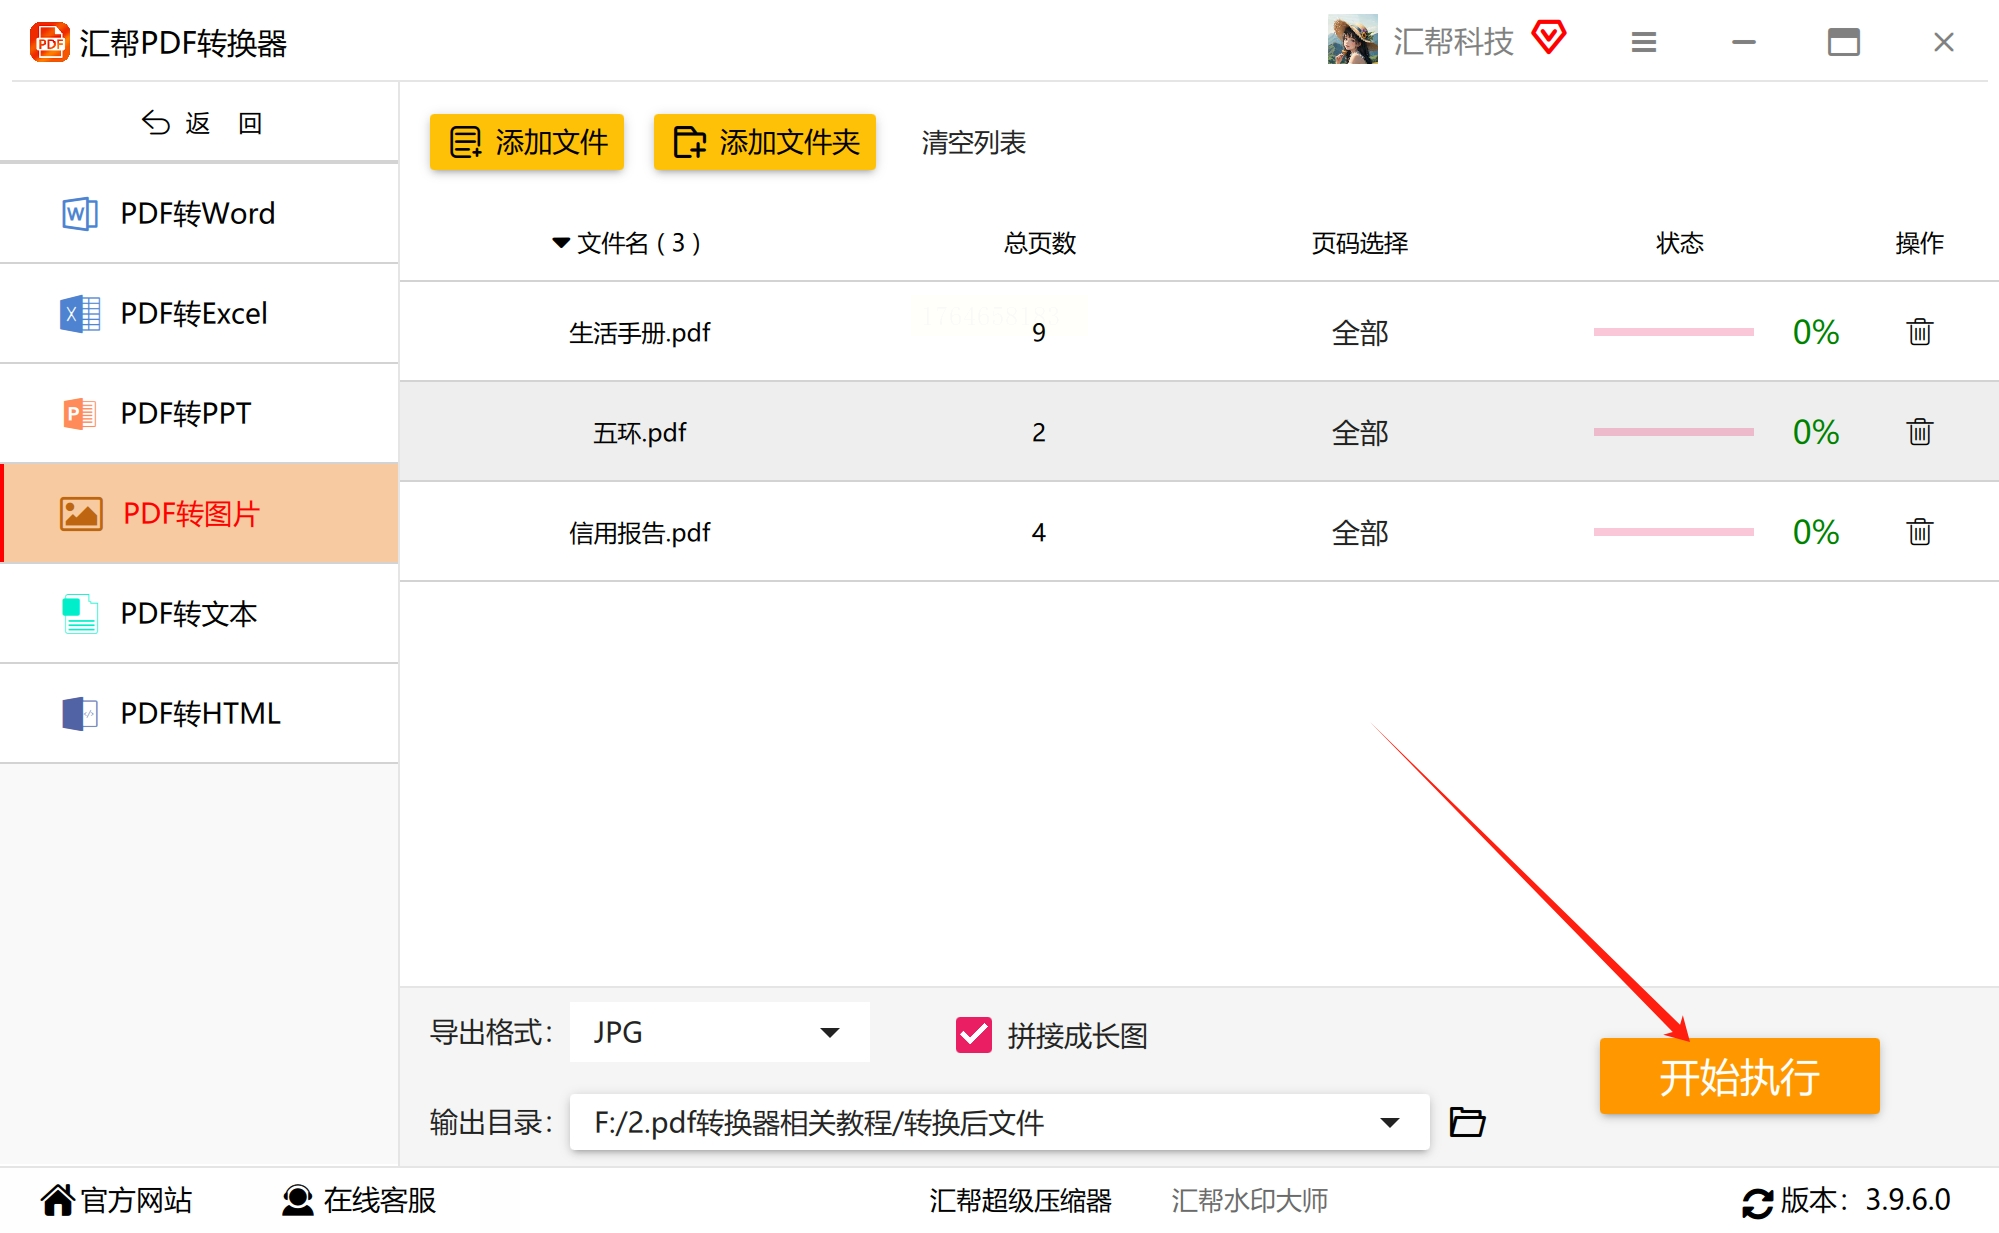Click the red VIP diamond icon
The image size is (1999, 1233).
click(1548, 38)
